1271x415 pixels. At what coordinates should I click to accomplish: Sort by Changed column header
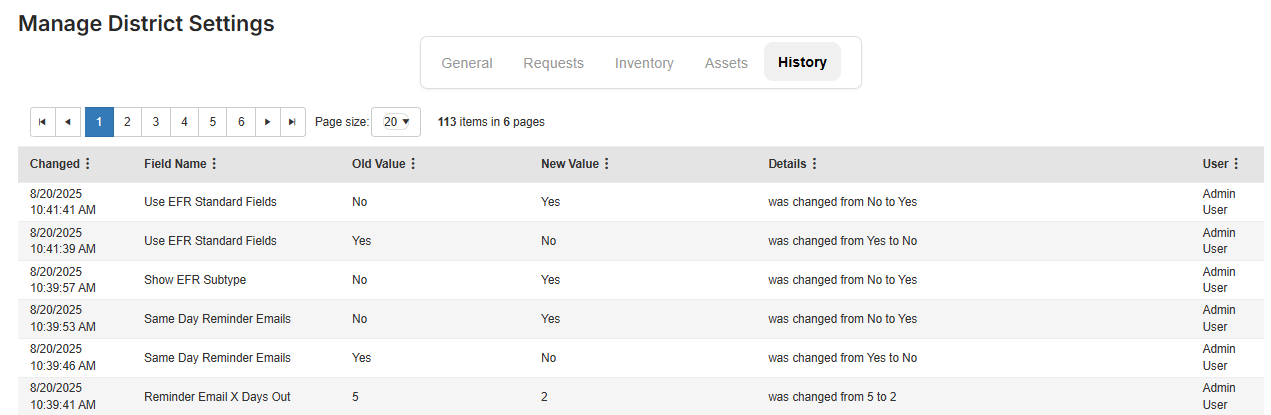pyautogui.click(x=54, y=164)
